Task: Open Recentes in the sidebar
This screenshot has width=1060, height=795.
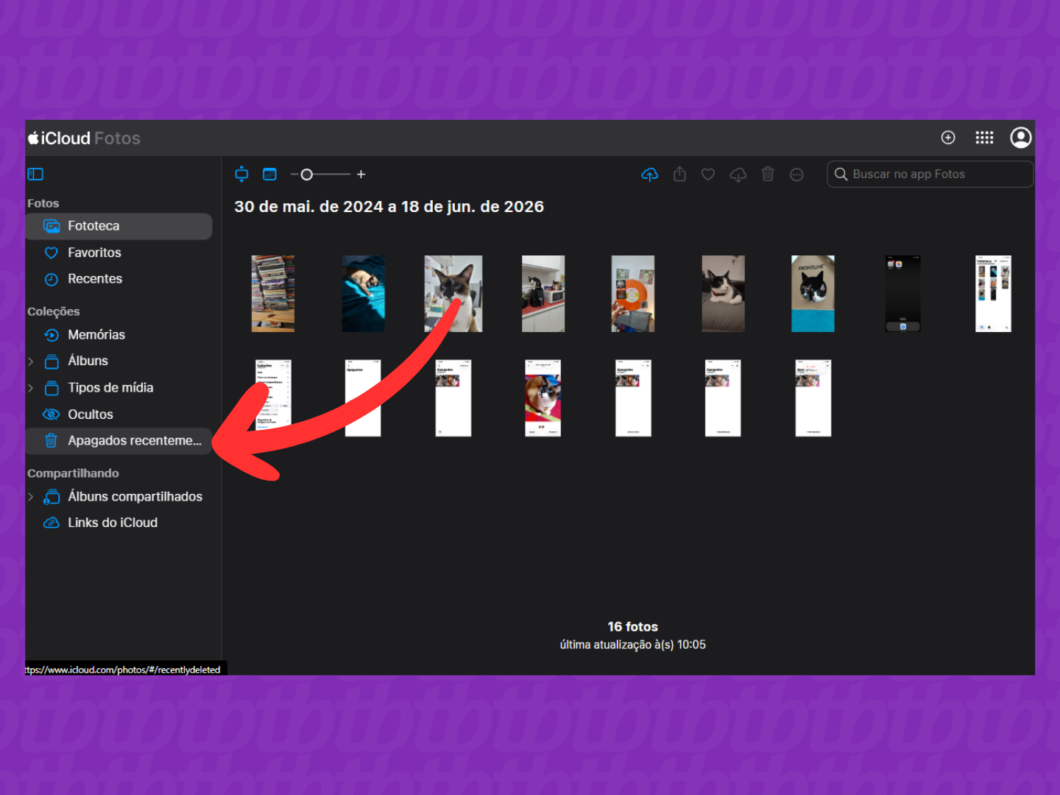Action: (95, 279)
